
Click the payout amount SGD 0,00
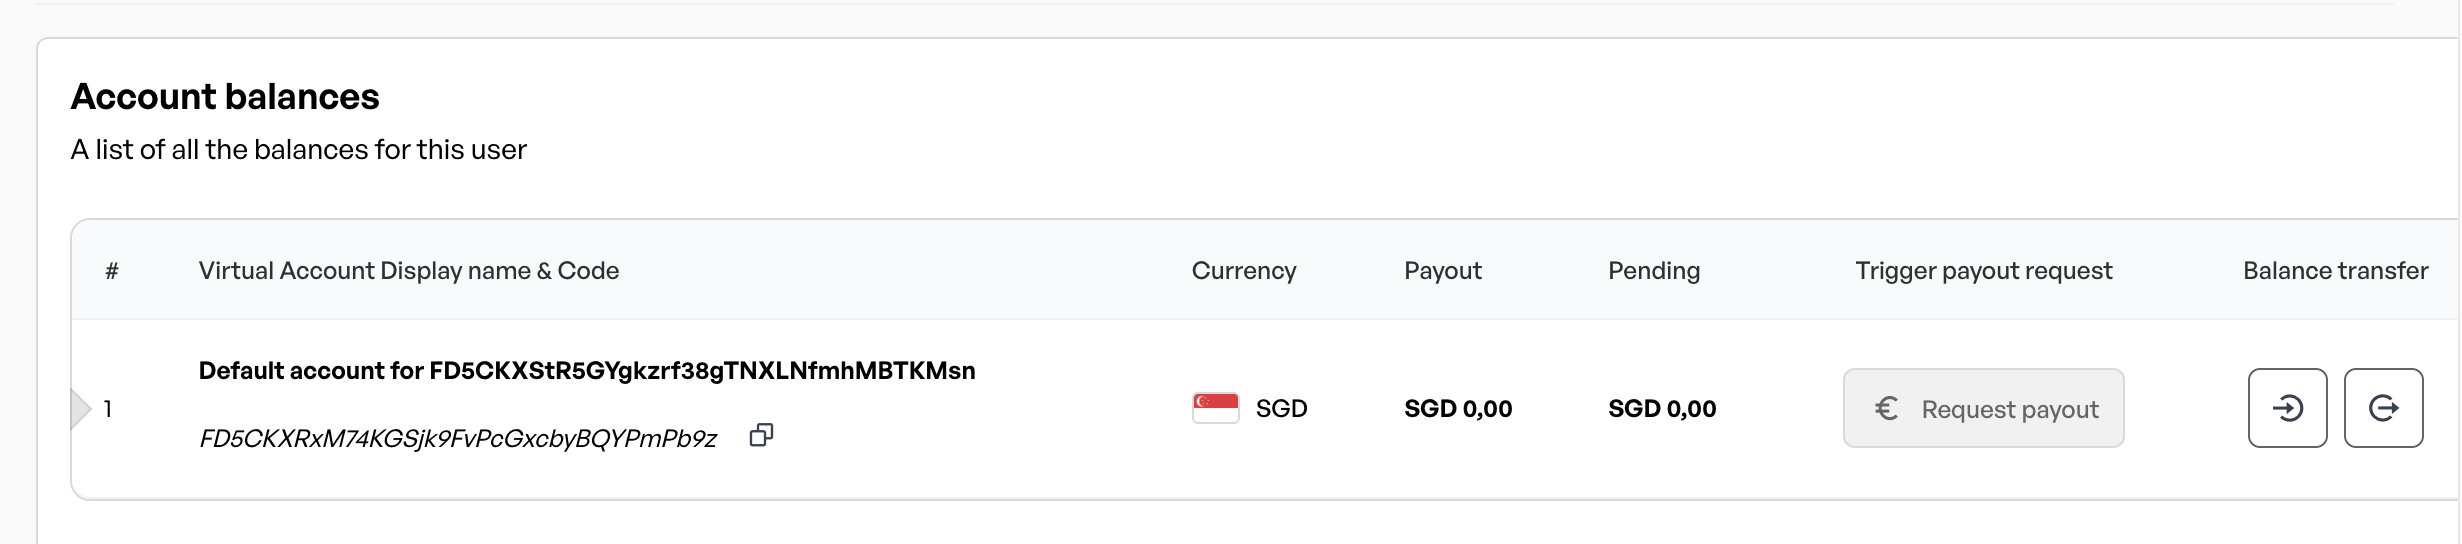click(1457, 409)
